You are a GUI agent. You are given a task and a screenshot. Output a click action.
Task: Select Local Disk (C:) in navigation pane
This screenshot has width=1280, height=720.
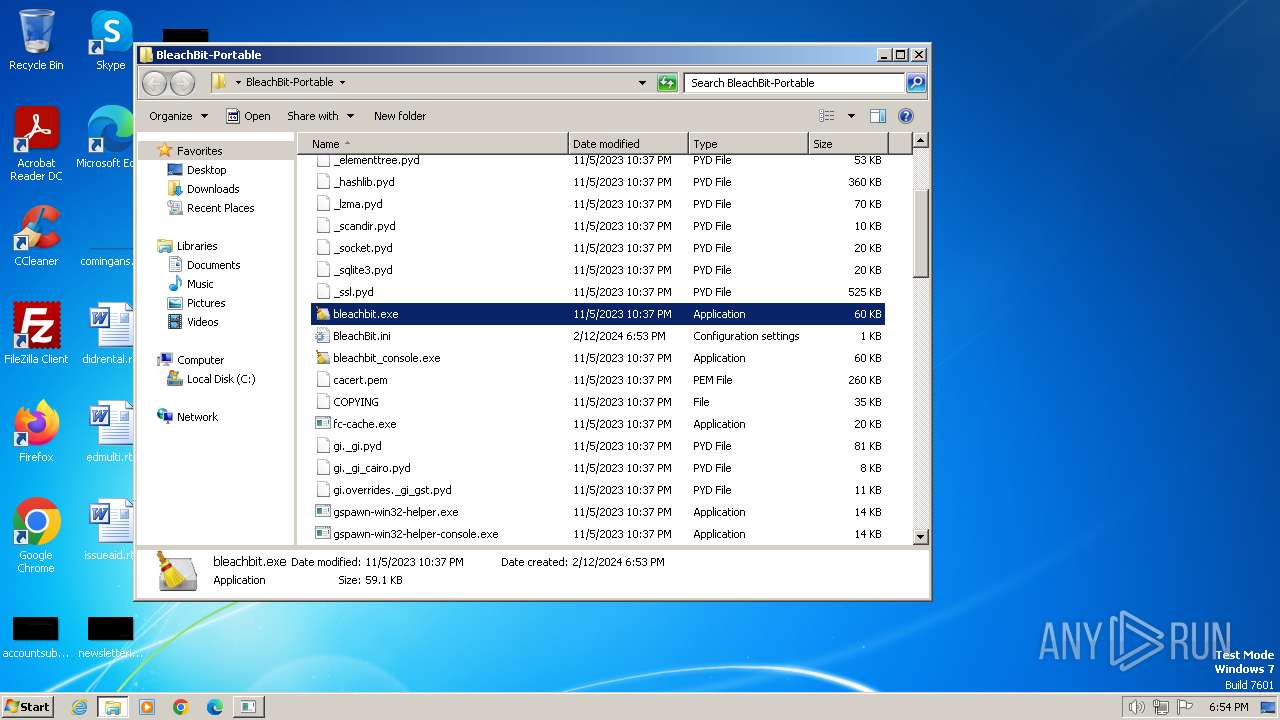tap(221, 379)
